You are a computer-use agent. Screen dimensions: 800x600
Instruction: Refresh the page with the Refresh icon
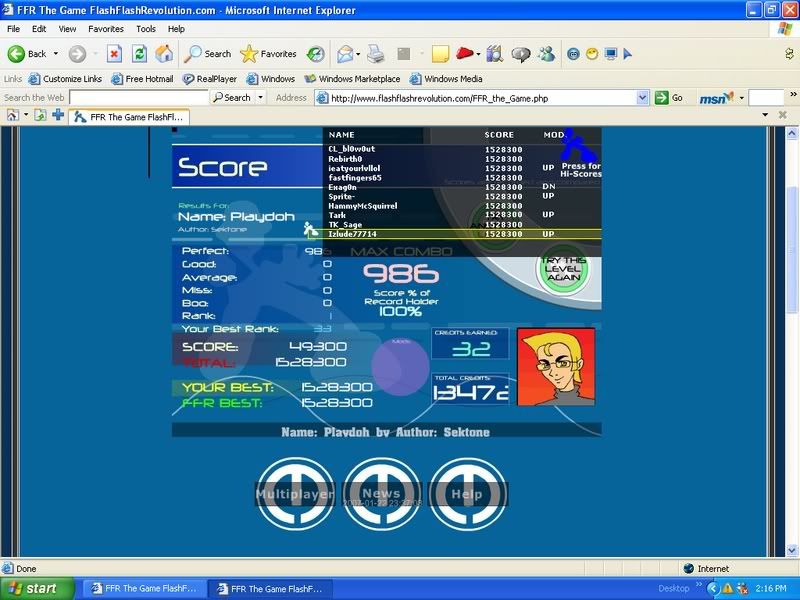click(x=140, y=54)
